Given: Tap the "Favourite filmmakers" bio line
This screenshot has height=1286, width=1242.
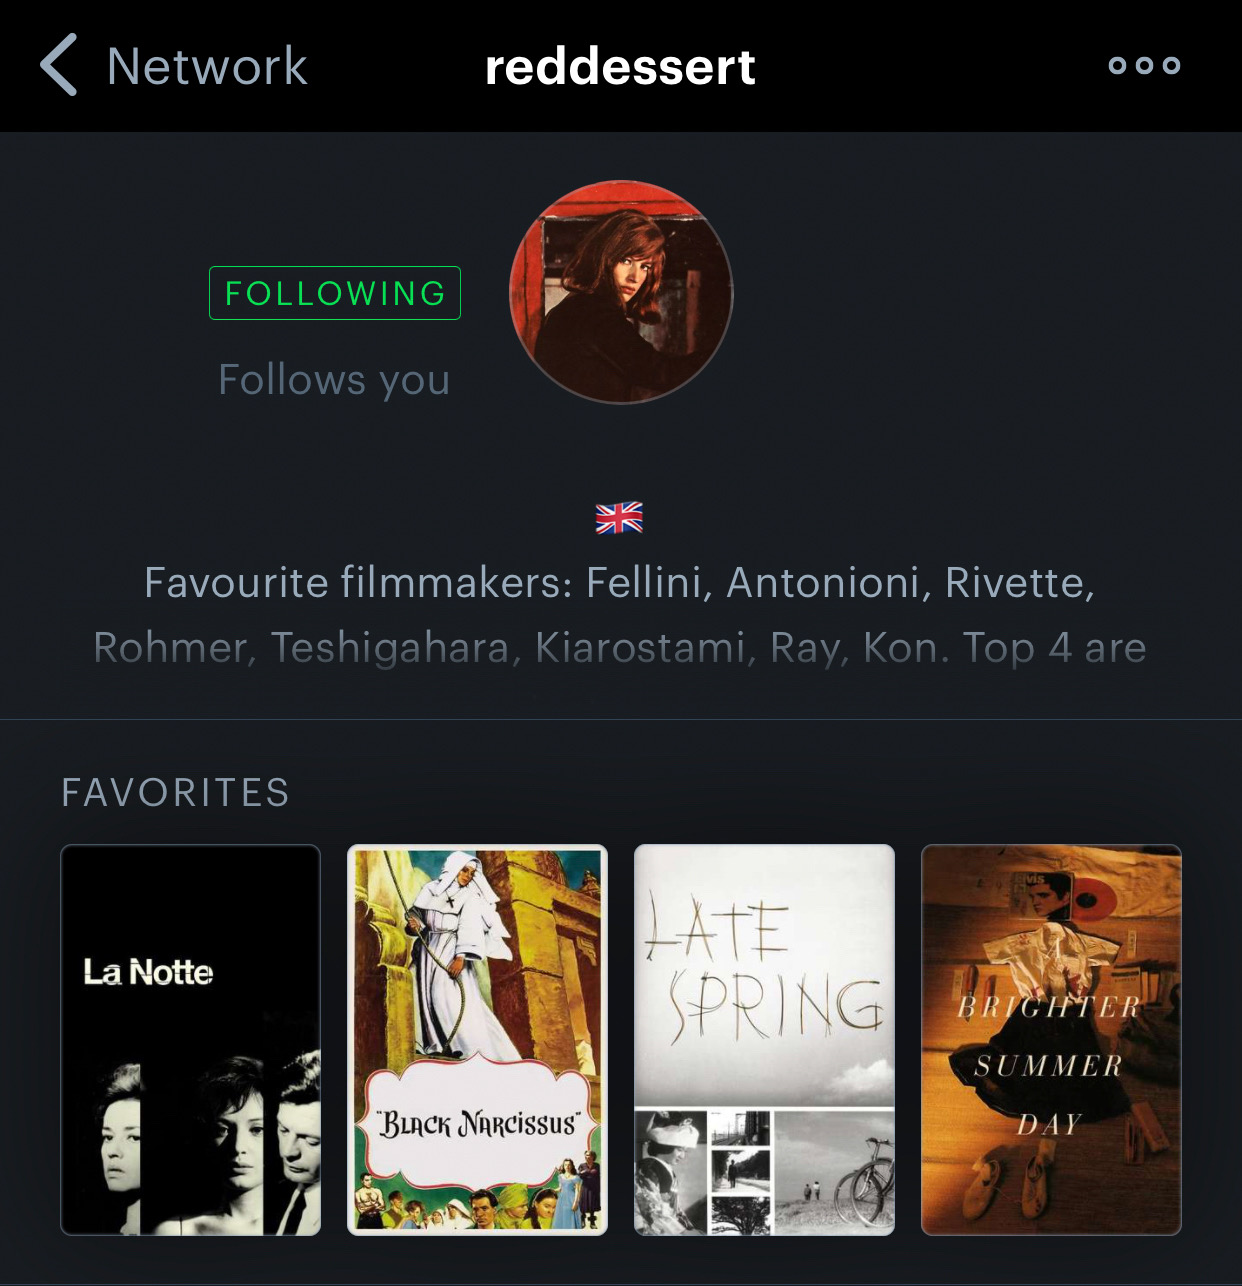Looking at the screenshot, I should 620,583.
